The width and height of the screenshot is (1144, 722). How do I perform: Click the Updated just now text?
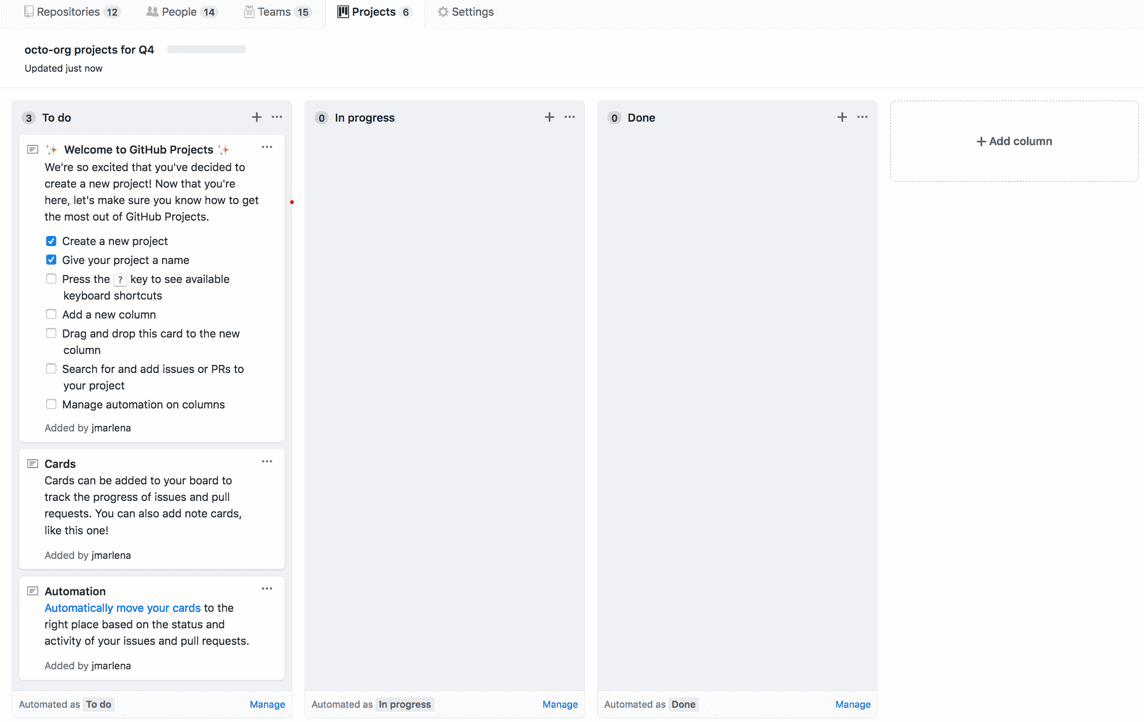[63, 69]
